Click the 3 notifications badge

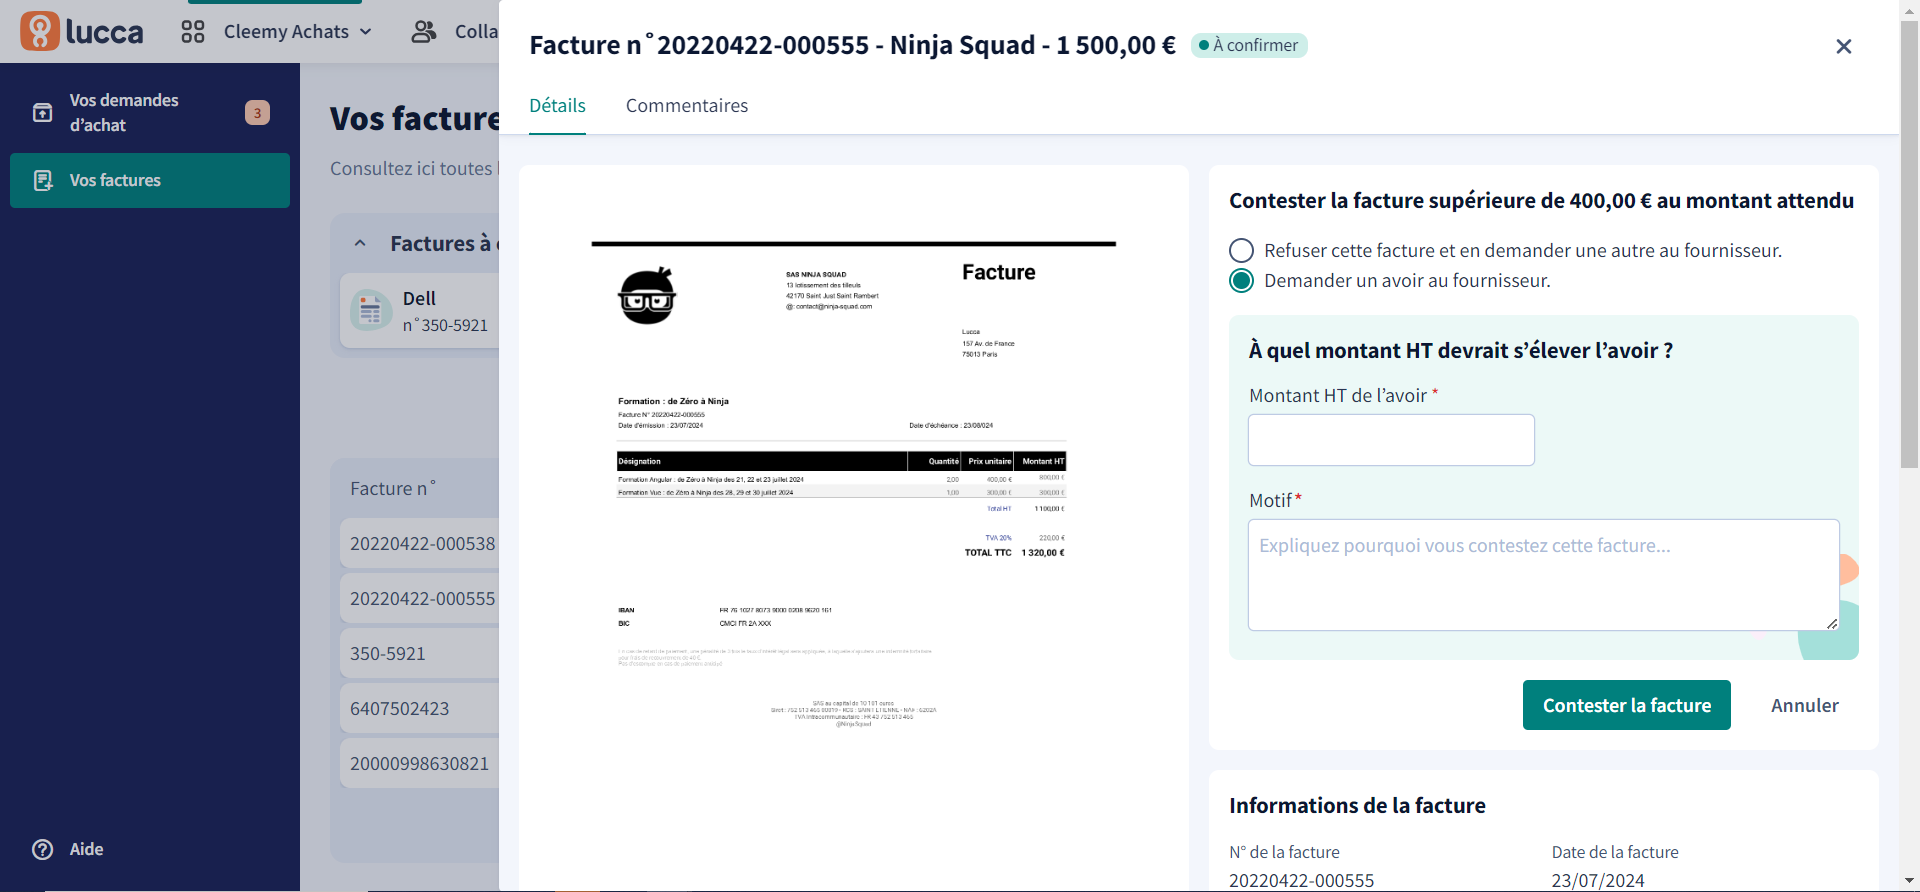pyautogui.click(x=257, y=113)
